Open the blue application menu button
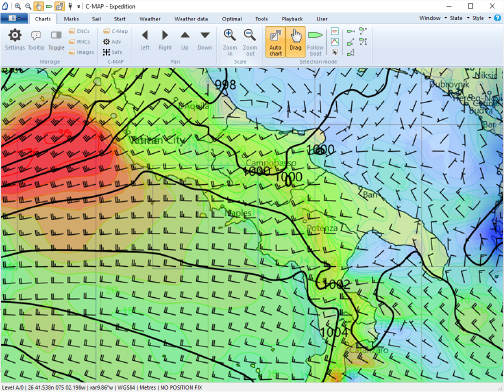 [14, 18]
